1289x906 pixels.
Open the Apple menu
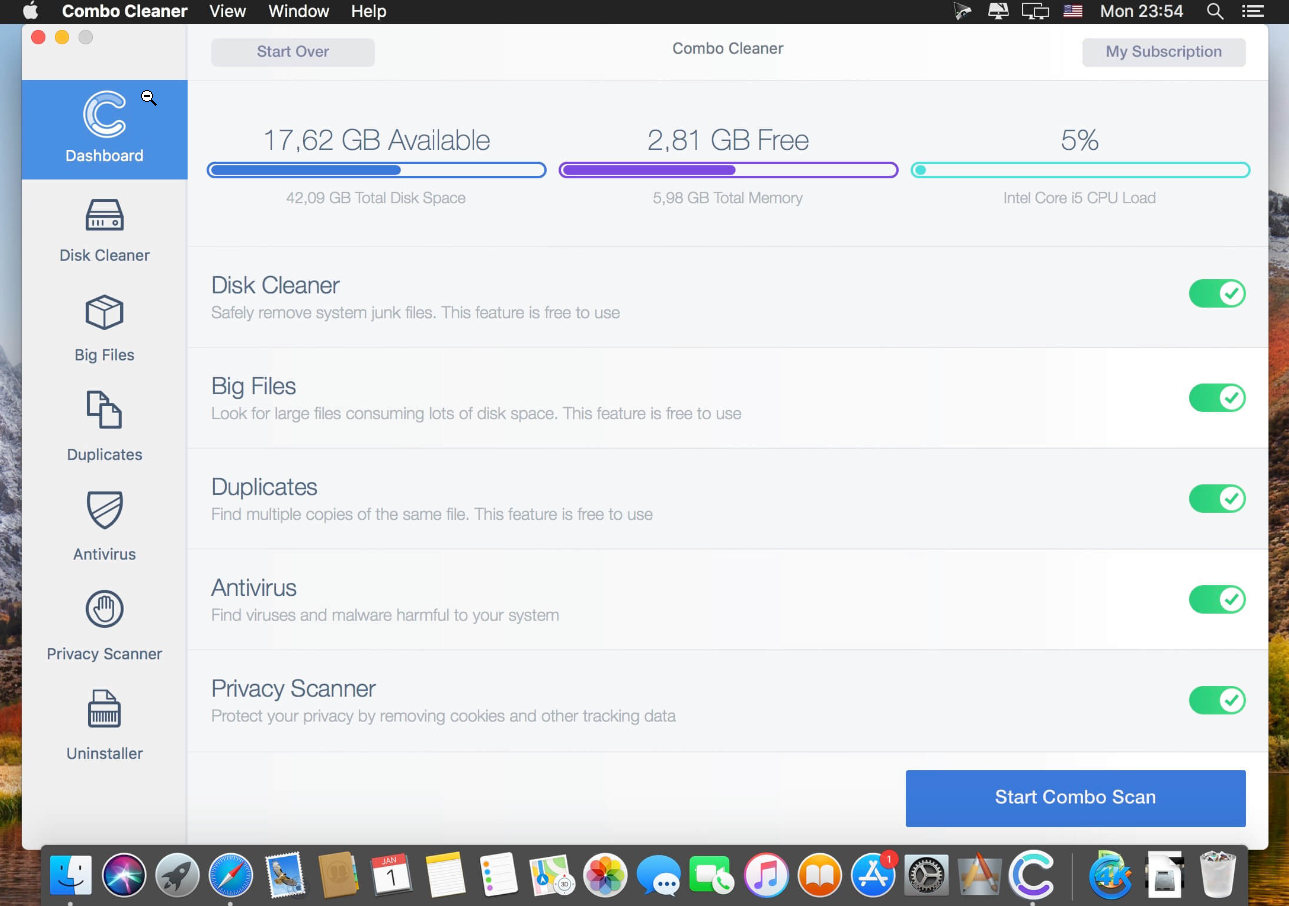pyautogui.click(x=30, y=11)
